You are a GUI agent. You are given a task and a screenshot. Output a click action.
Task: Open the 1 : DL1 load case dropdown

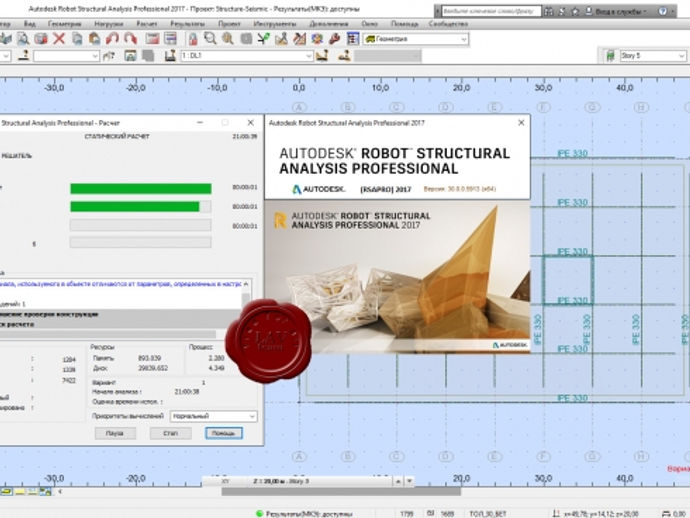tap(247, 56)
